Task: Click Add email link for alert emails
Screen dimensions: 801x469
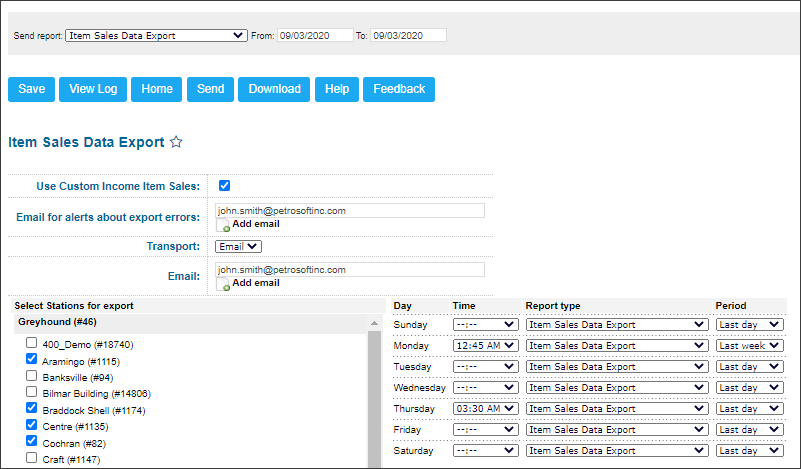Action: (256, 224)
